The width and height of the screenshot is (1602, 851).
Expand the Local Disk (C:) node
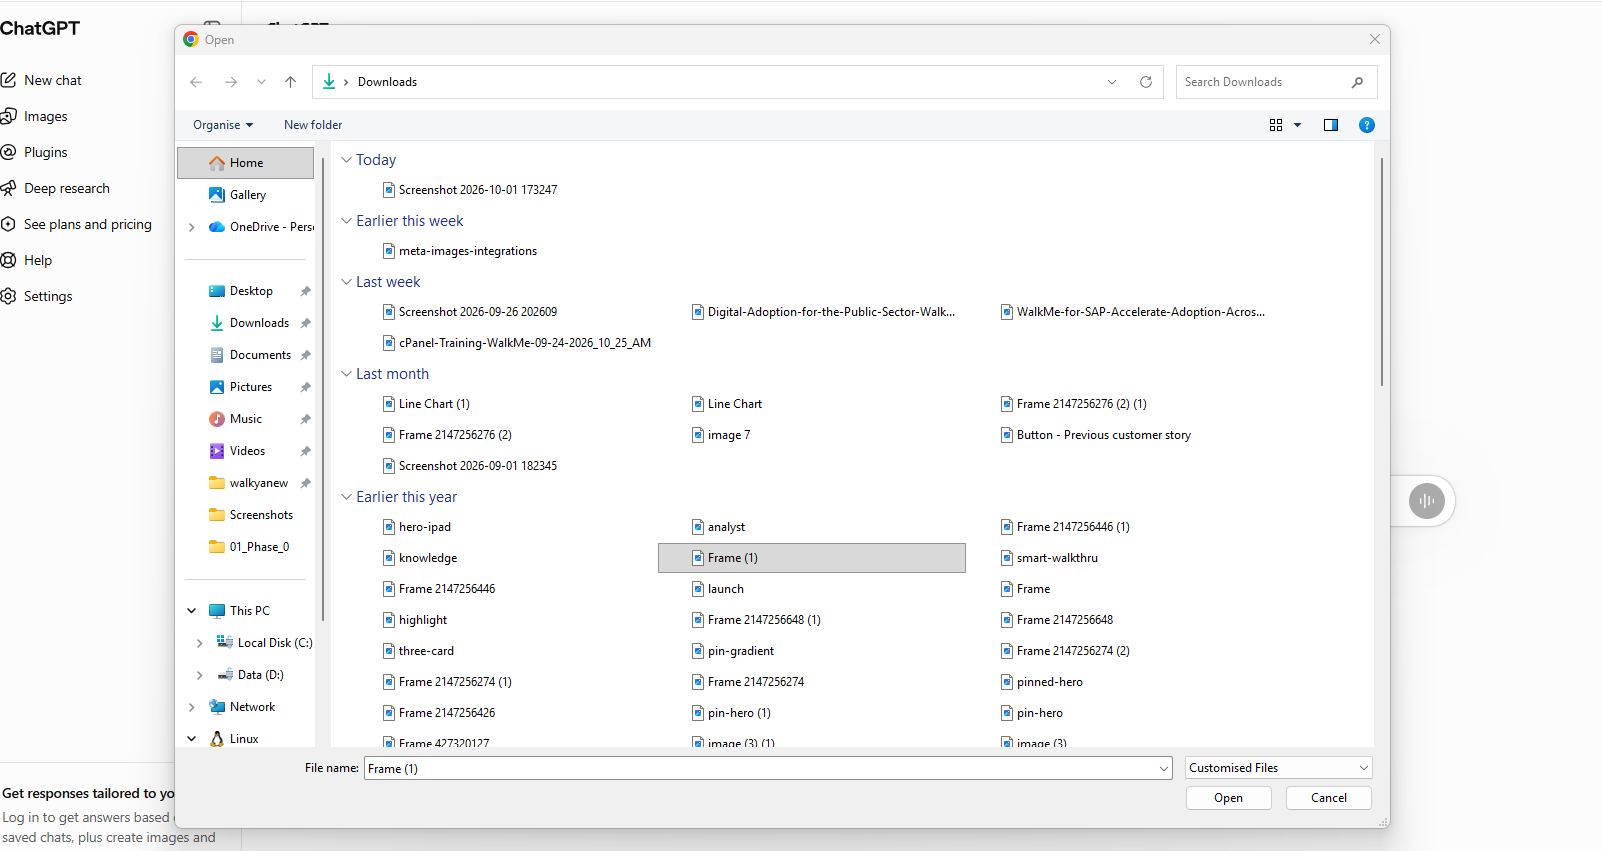pos(200,643)
